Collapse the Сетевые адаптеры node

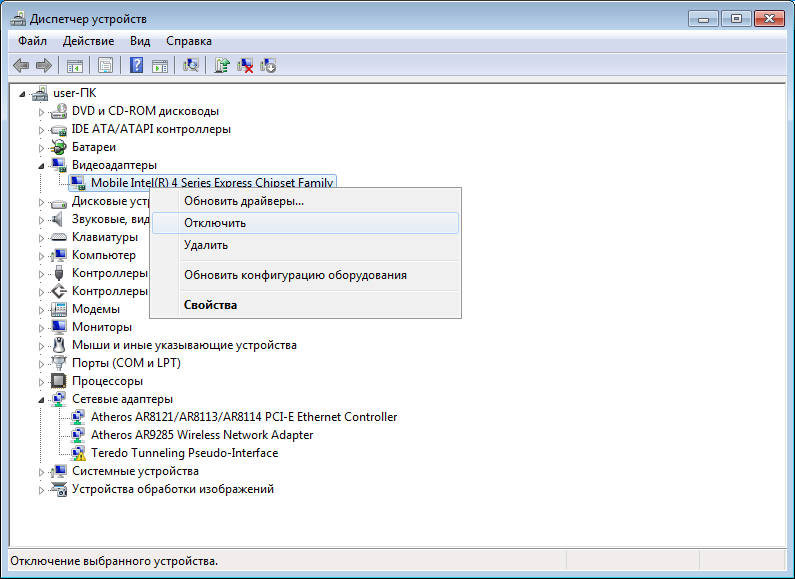tap(41, 400)
